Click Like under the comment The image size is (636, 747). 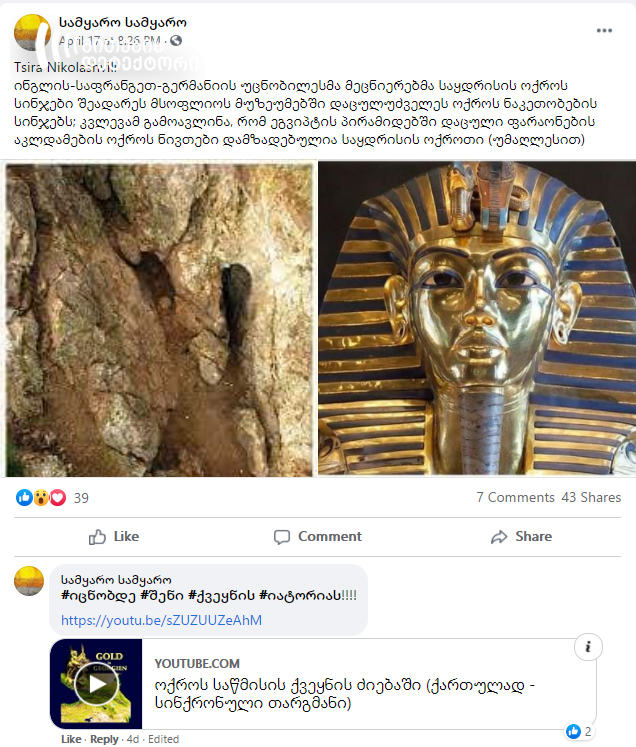[71, 739]
